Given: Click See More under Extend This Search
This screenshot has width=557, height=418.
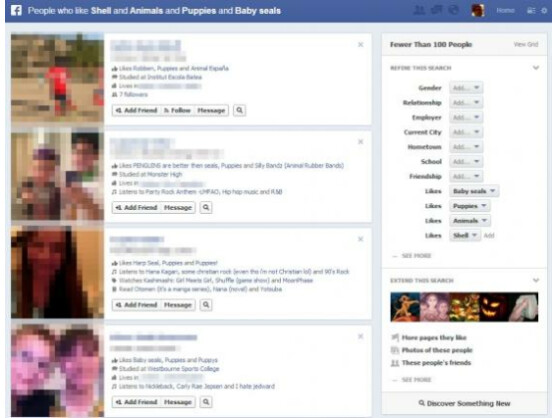Looking at the screenshot, I should coord(416,380).
